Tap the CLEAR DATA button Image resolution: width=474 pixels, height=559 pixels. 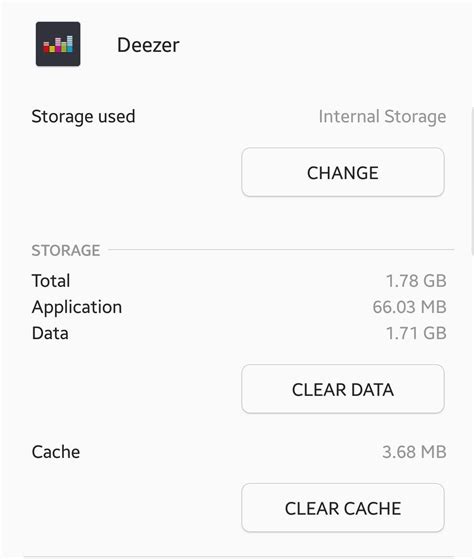(343, 389)
